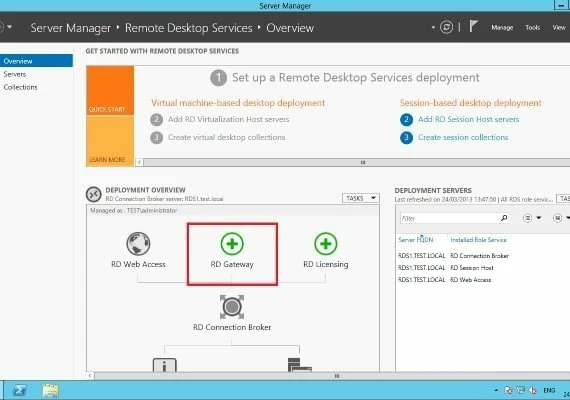Screen dimensions: 570x400
Task: Open the Deployment Overview TASKS dropdown
Action: 361,198
